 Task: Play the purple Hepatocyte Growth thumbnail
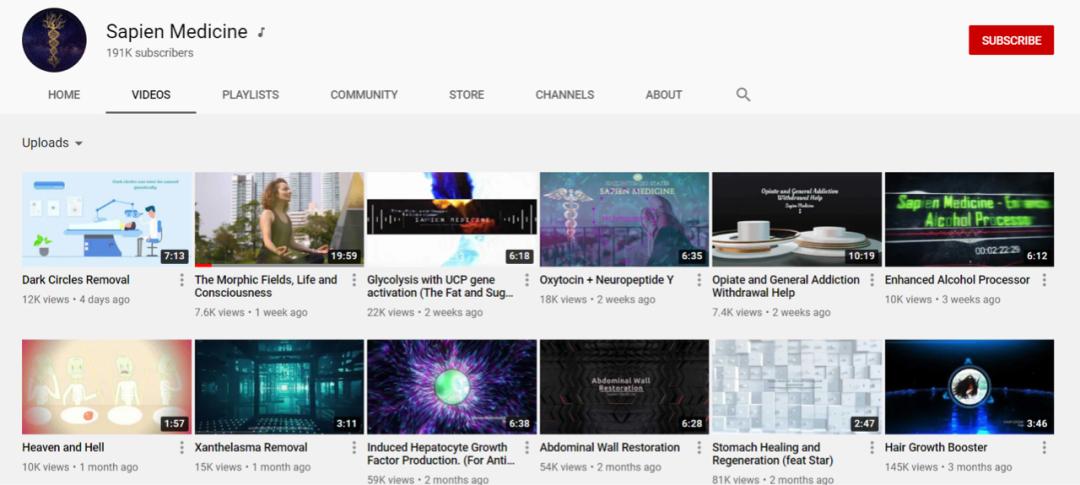pyautogui.click(x=452, y=386)
